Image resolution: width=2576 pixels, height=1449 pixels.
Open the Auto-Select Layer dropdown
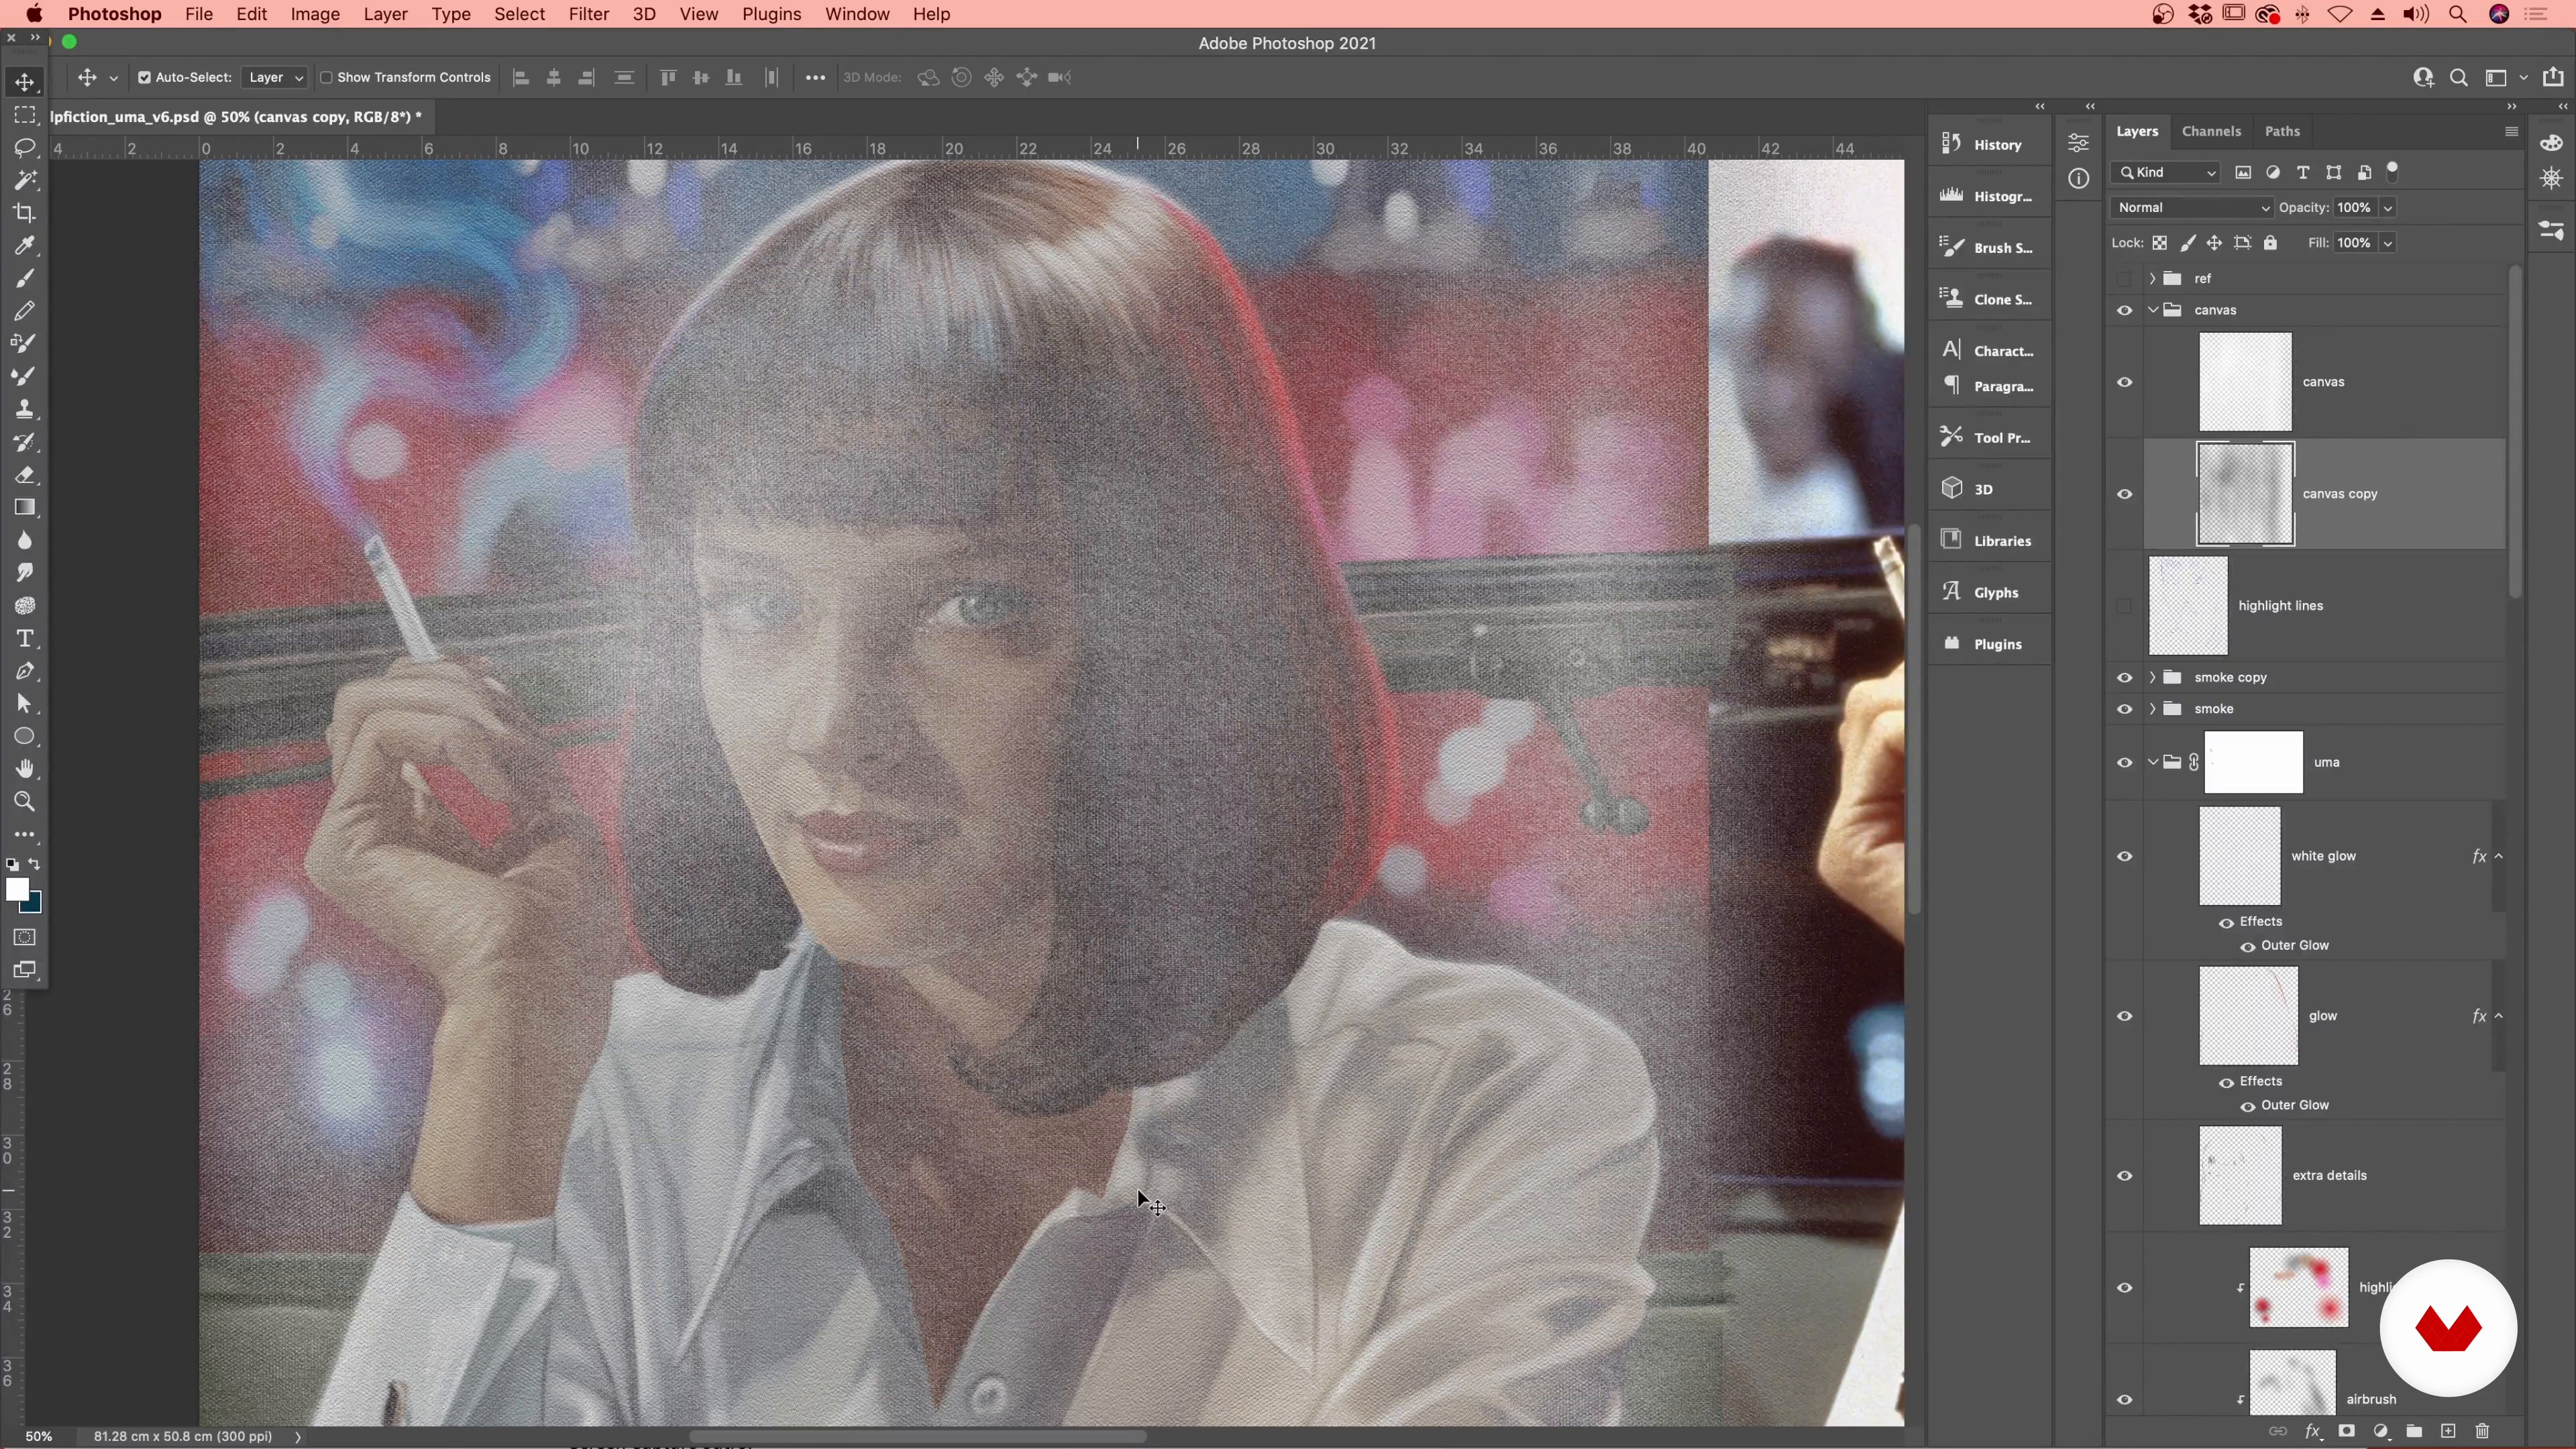pos(274,78)
